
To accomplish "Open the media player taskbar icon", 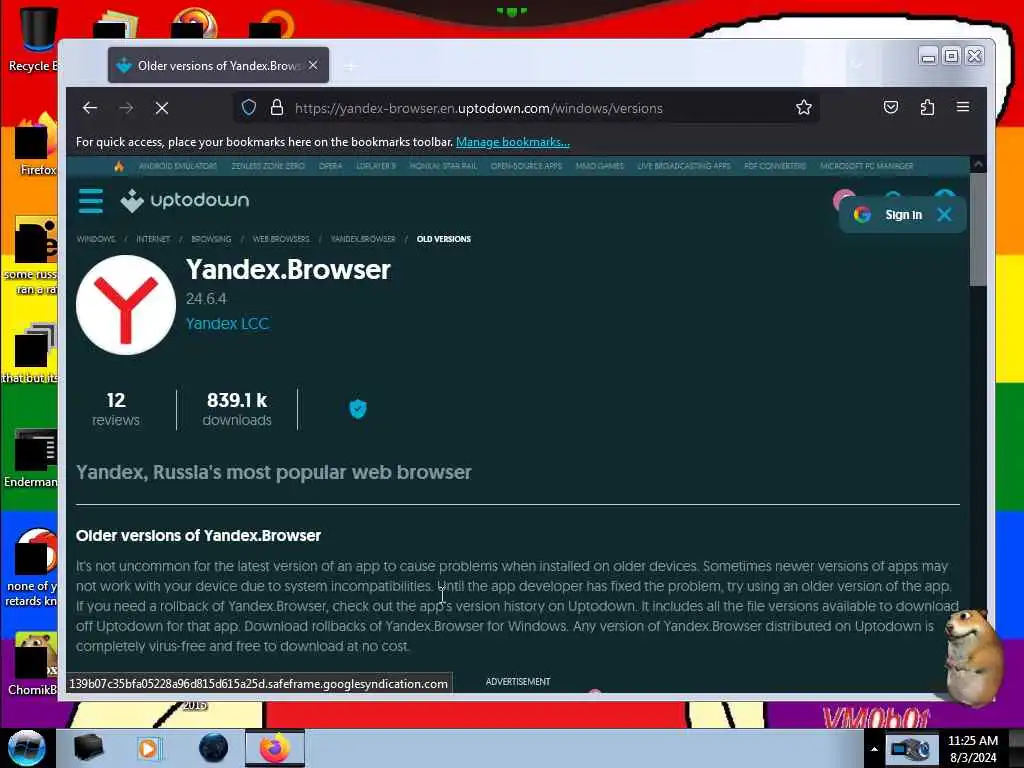I will tap(149, 748).
